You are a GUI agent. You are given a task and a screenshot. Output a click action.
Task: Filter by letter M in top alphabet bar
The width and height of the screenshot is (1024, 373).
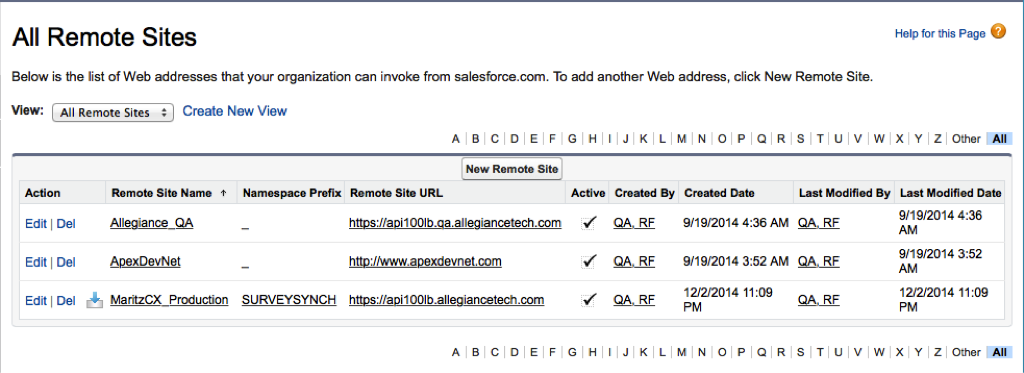point(681,138)
